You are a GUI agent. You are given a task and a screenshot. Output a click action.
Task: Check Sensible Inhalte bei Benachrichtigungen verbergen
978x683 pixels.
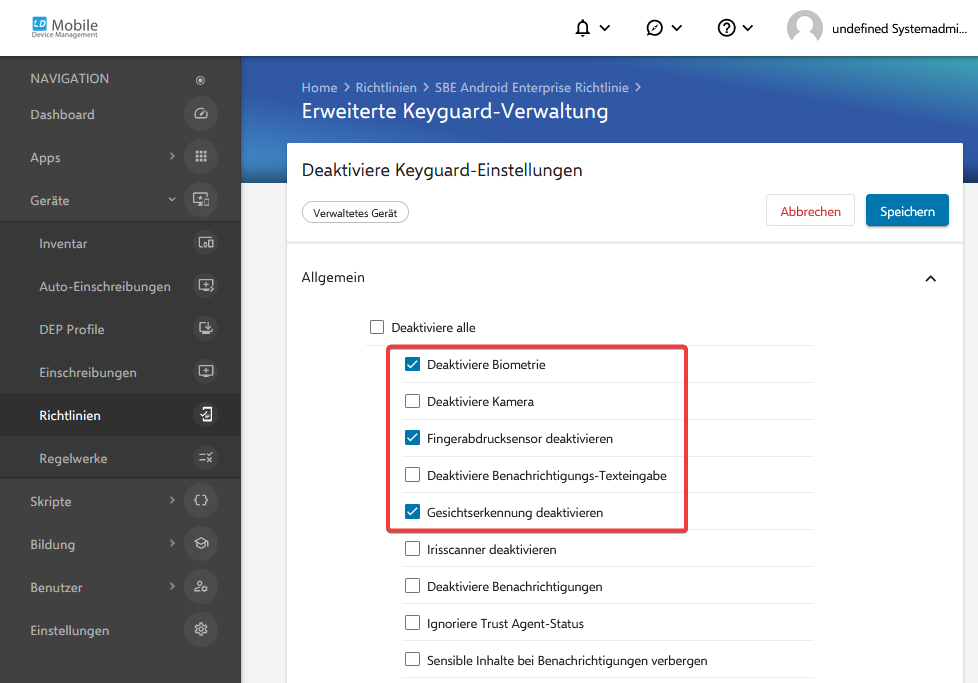412,660
